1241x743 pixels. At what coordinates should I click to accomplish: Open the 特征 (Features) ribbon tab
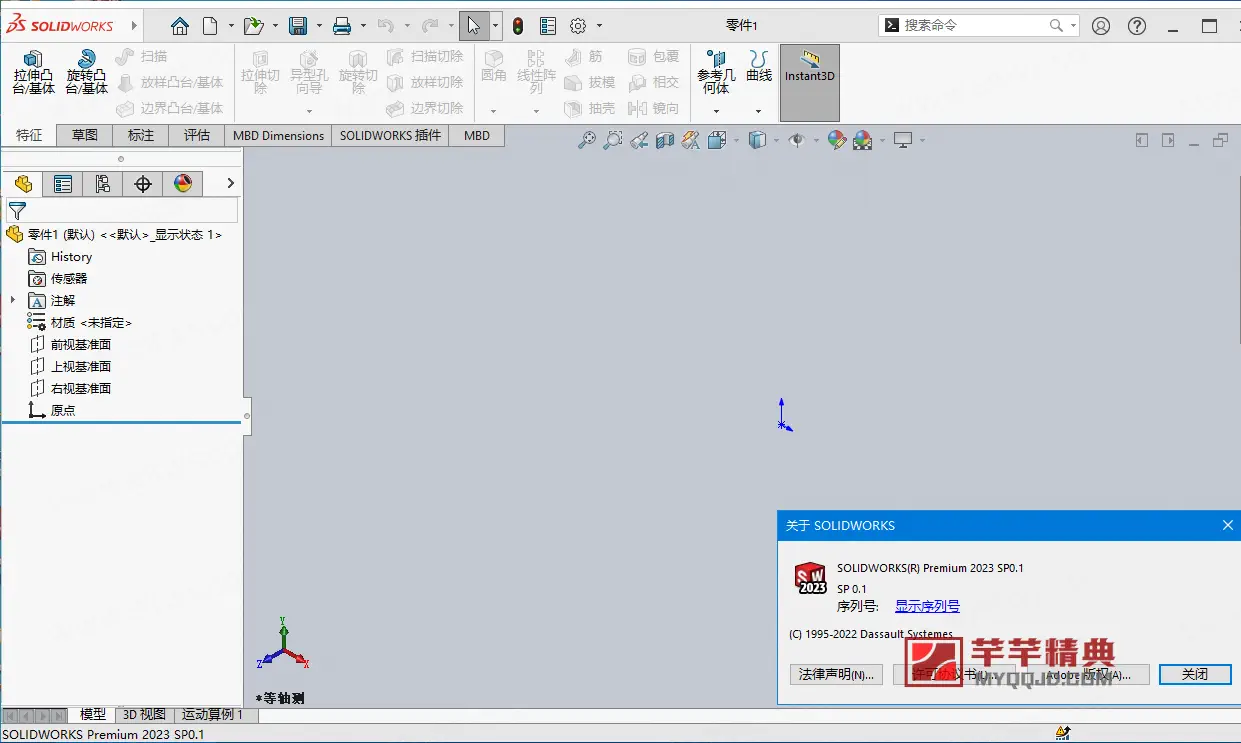coord(29,135)
